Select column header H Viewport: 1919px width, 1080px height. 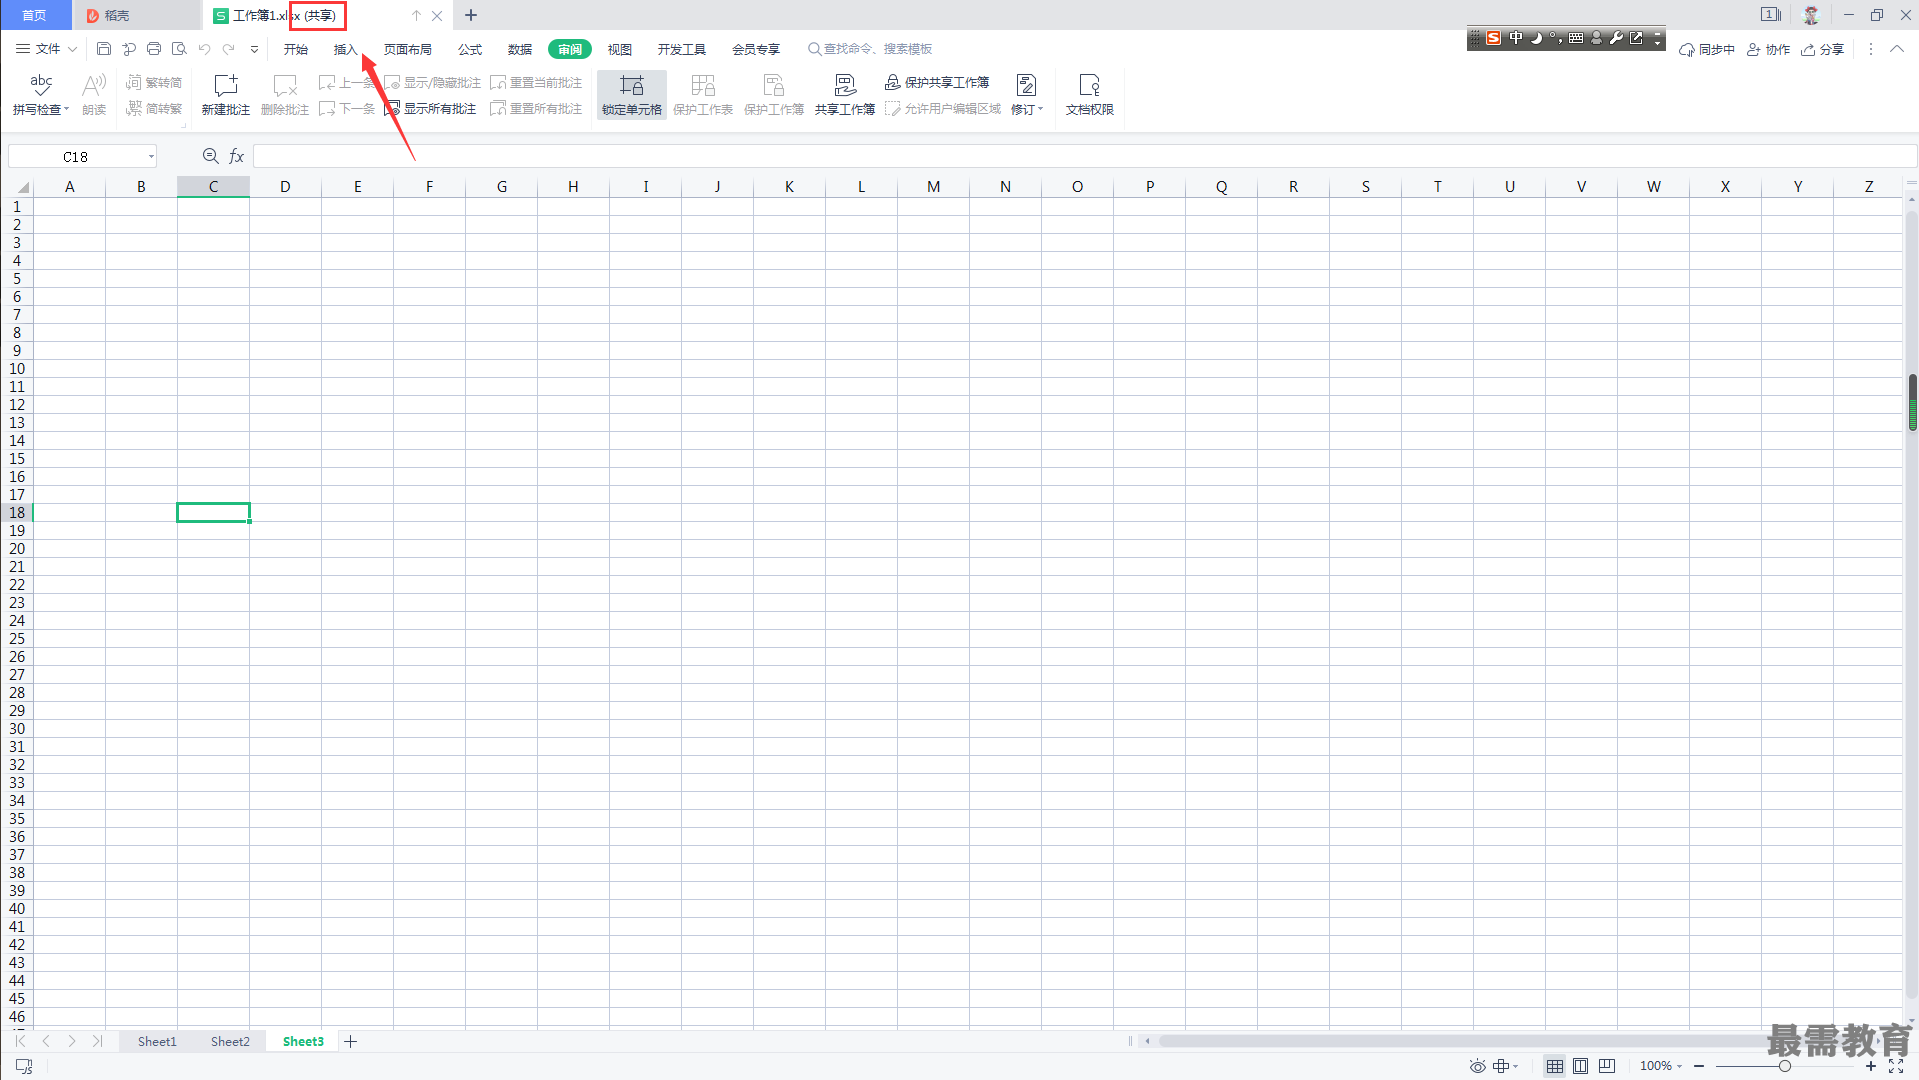pyautogui.click(x=573, y=187)
